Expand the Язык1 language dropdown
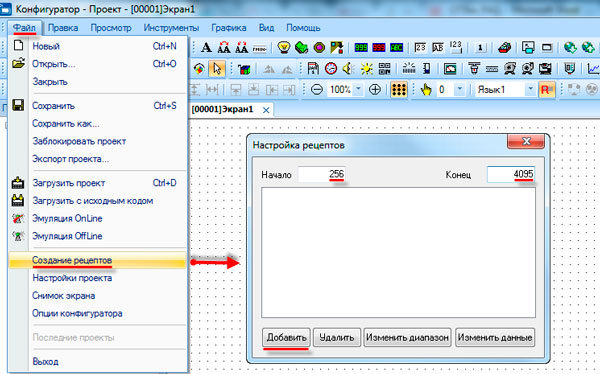 click(530, 90)
